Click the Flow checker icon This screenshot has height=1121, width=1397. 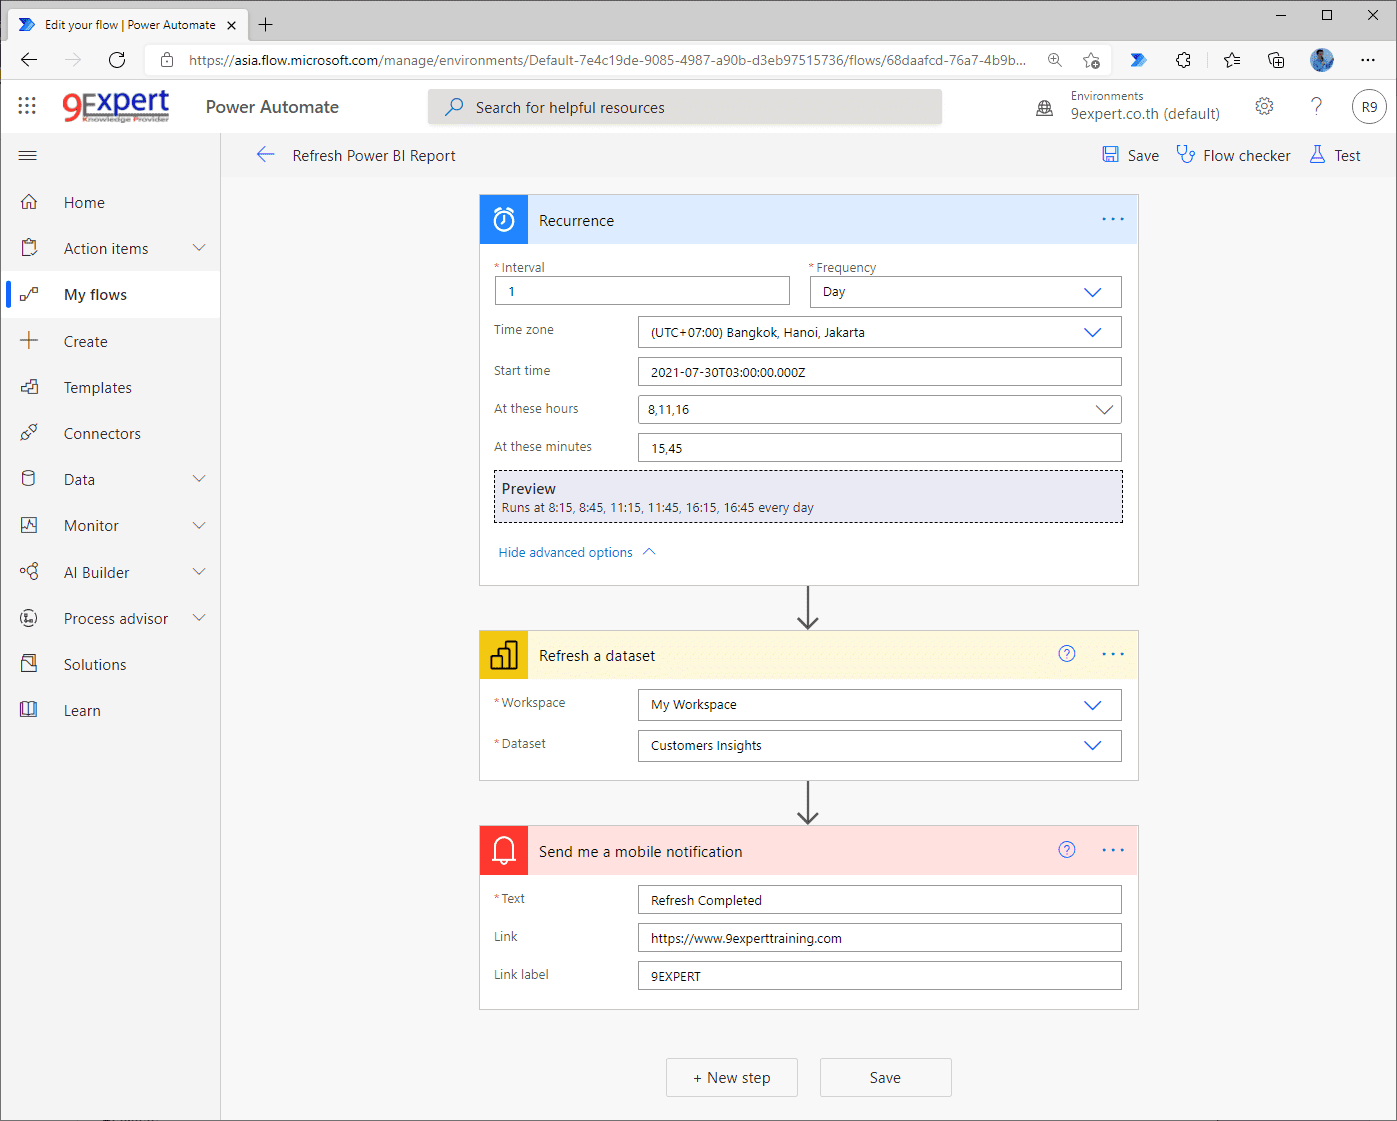pyautogui.click(x=1188, y=155)
